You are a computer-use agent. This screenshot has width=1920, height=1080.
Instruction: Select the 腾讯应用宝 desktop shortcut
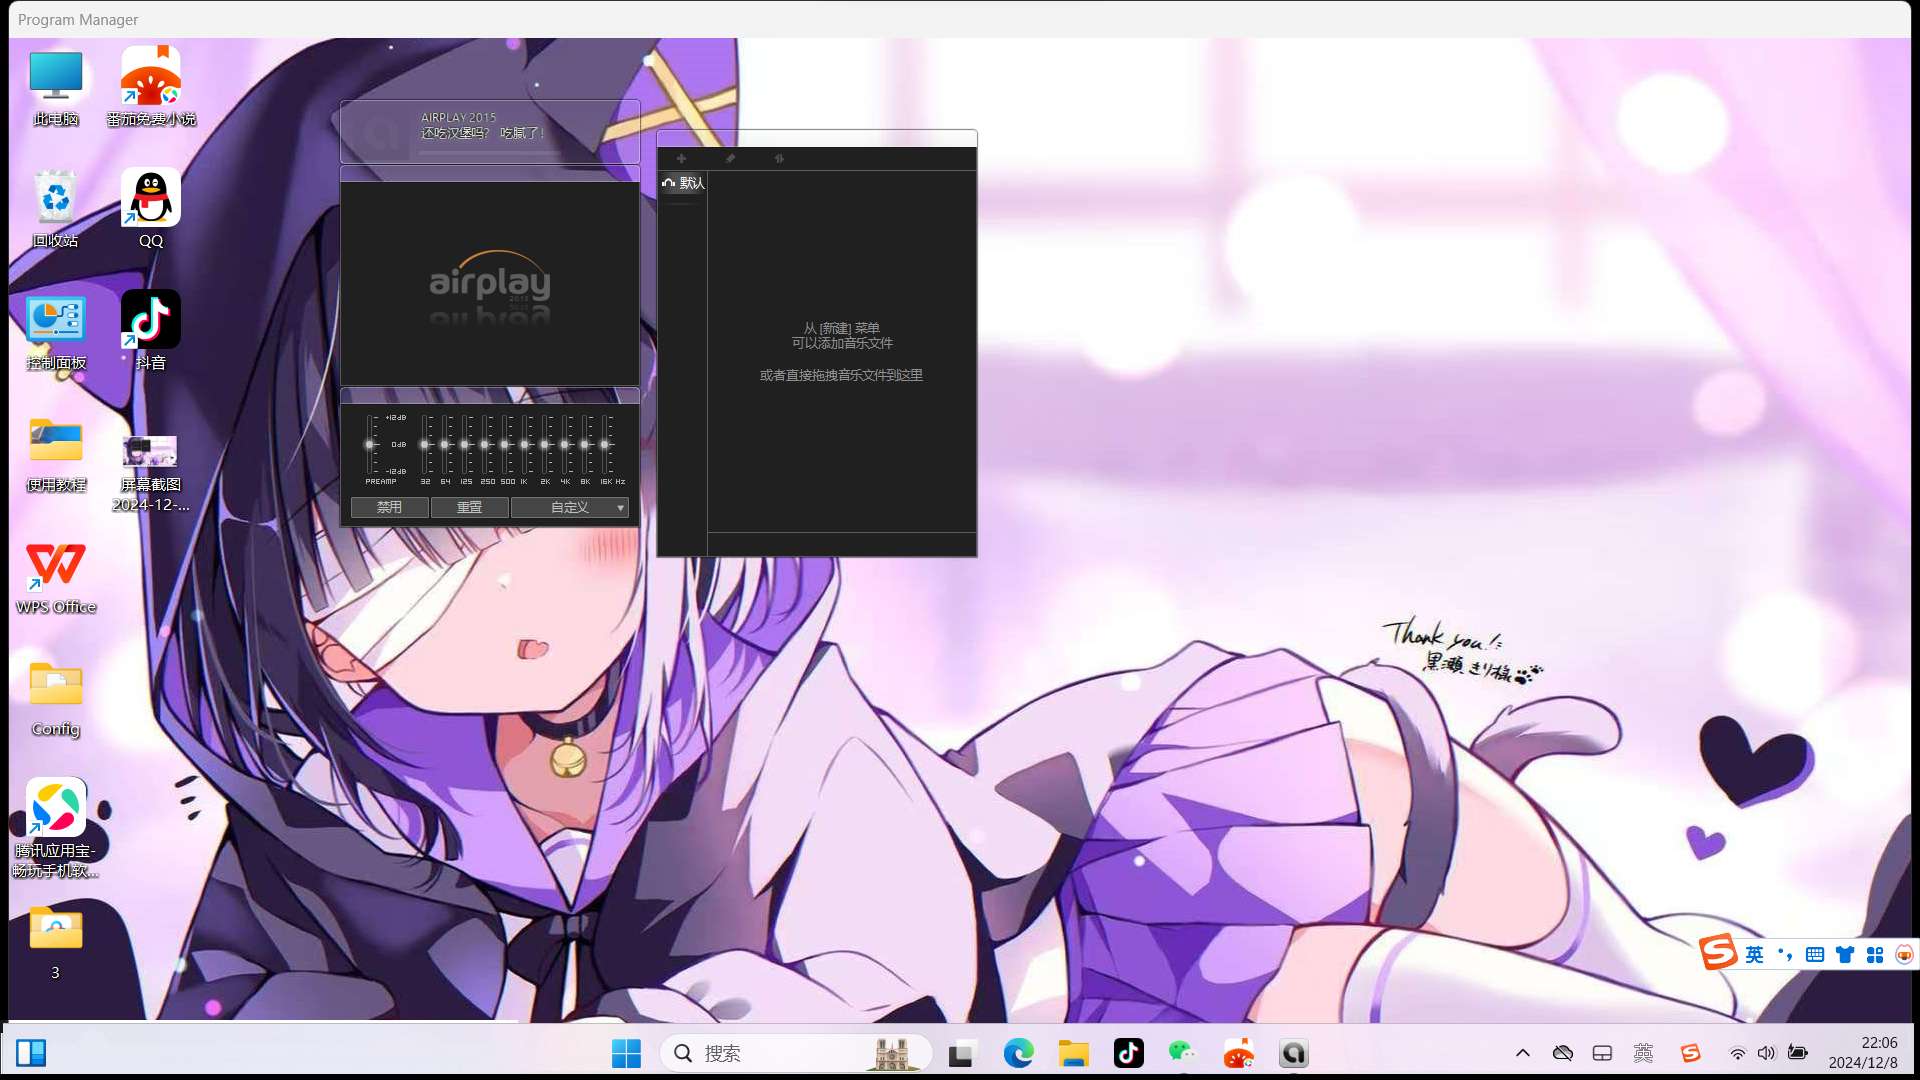pos(56,828)
